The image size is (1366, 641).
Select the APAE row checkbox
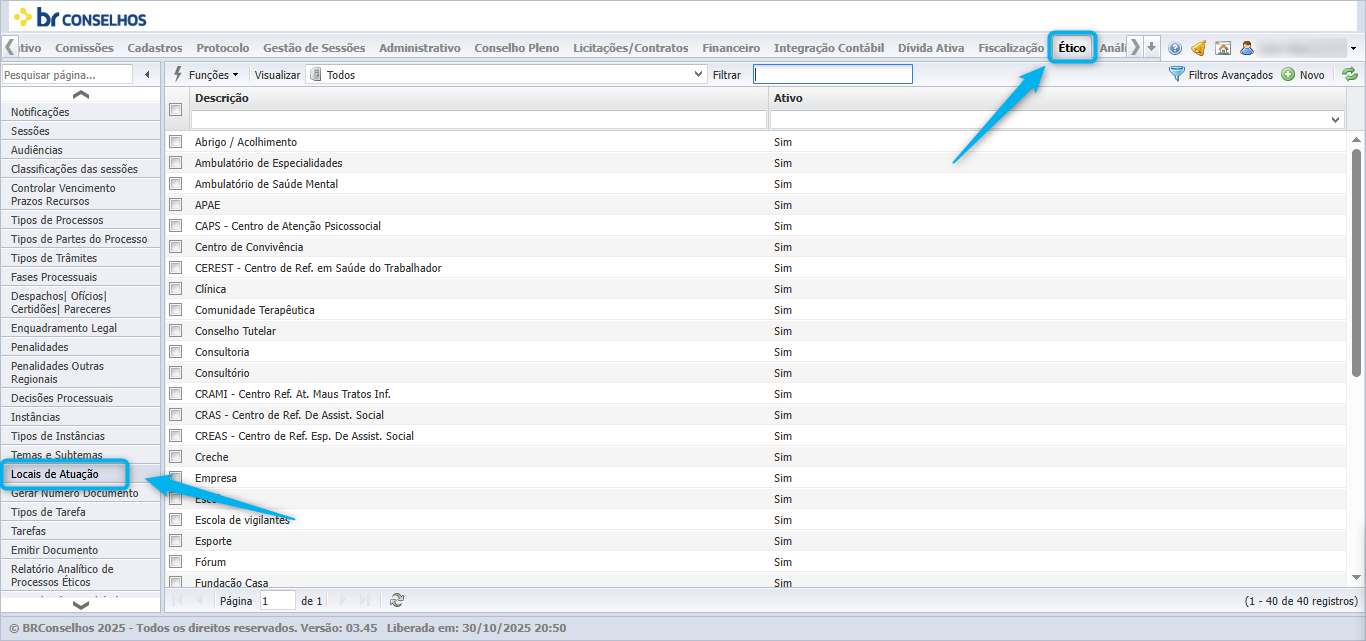click(176, 205)
